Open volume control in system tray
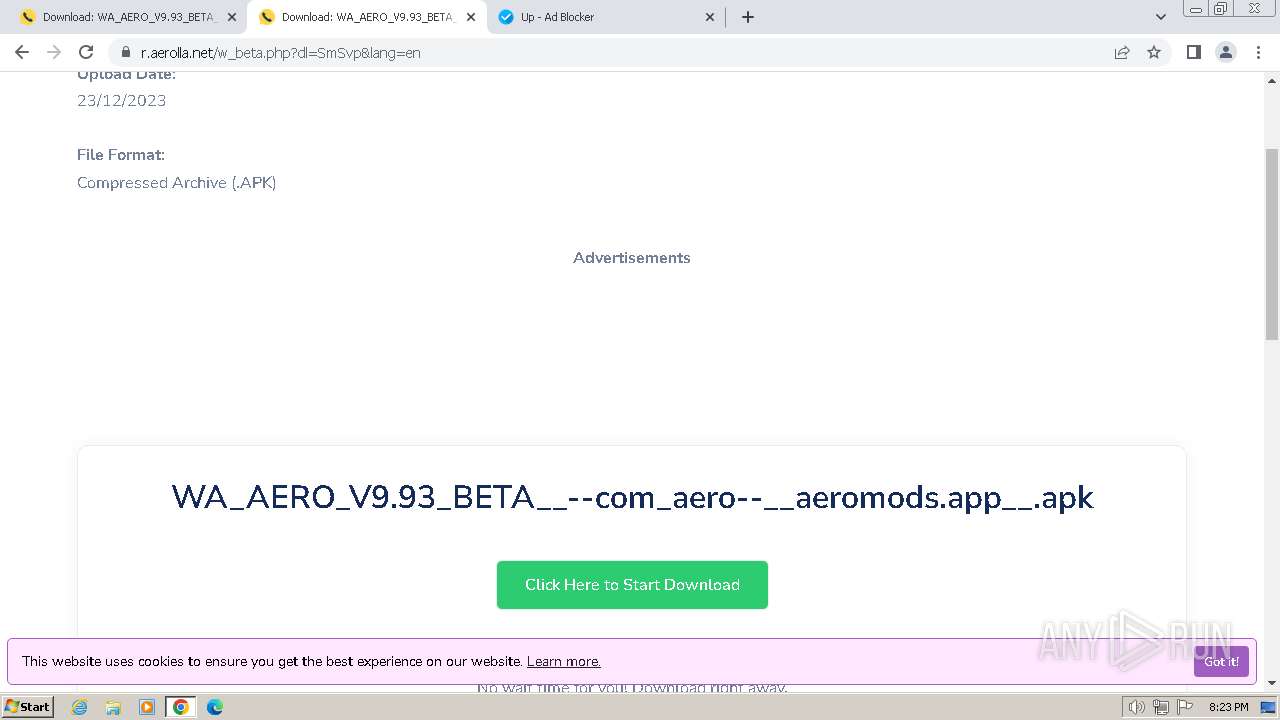 (x=1137, y=707)
